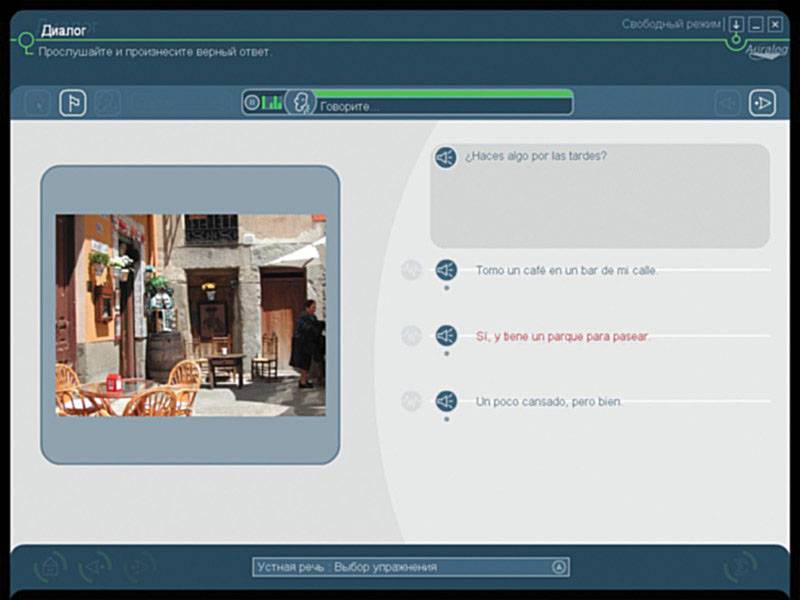Click the dimmed back arrow in the bottom bar

[x=95, y=566]
